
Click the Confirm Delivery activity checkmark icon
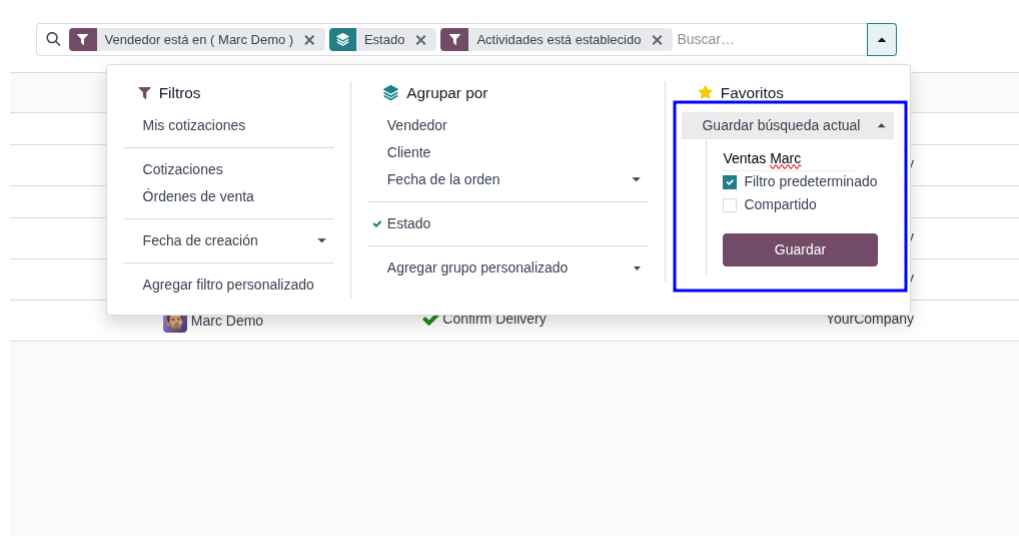[430, 320]
